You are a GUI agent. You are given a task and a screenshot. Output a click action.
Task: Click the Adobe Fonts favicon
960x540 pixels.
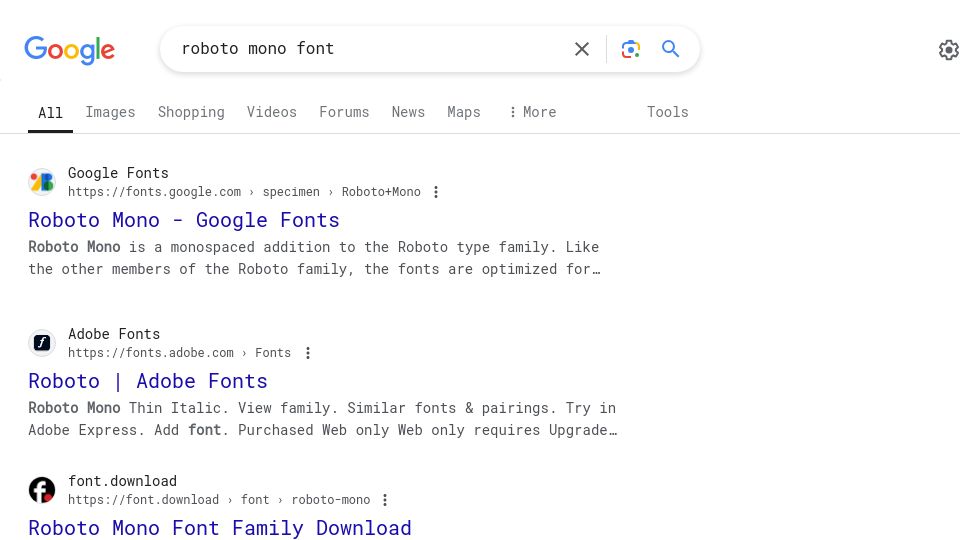(x=42, y=343)
